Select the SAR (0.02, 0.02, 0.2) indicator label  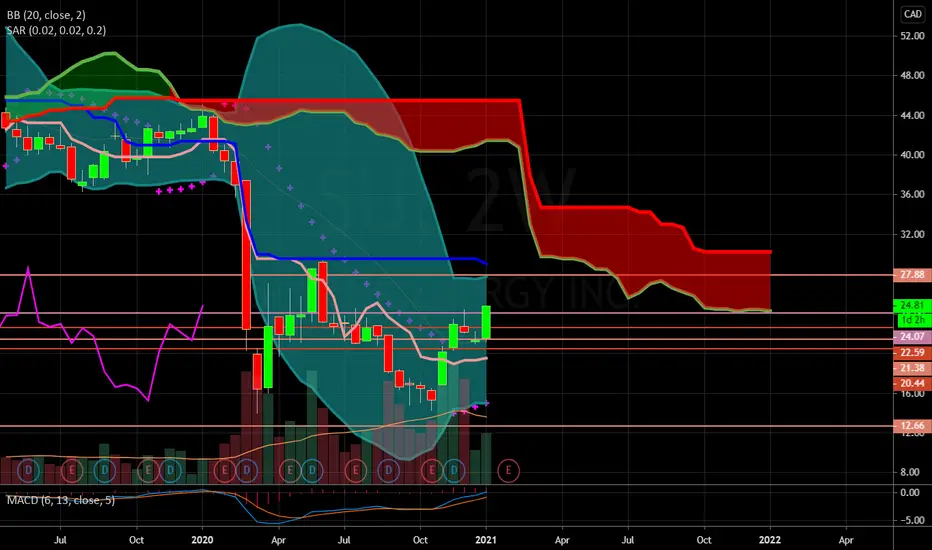pyautogui.click(x=56, y=30)
